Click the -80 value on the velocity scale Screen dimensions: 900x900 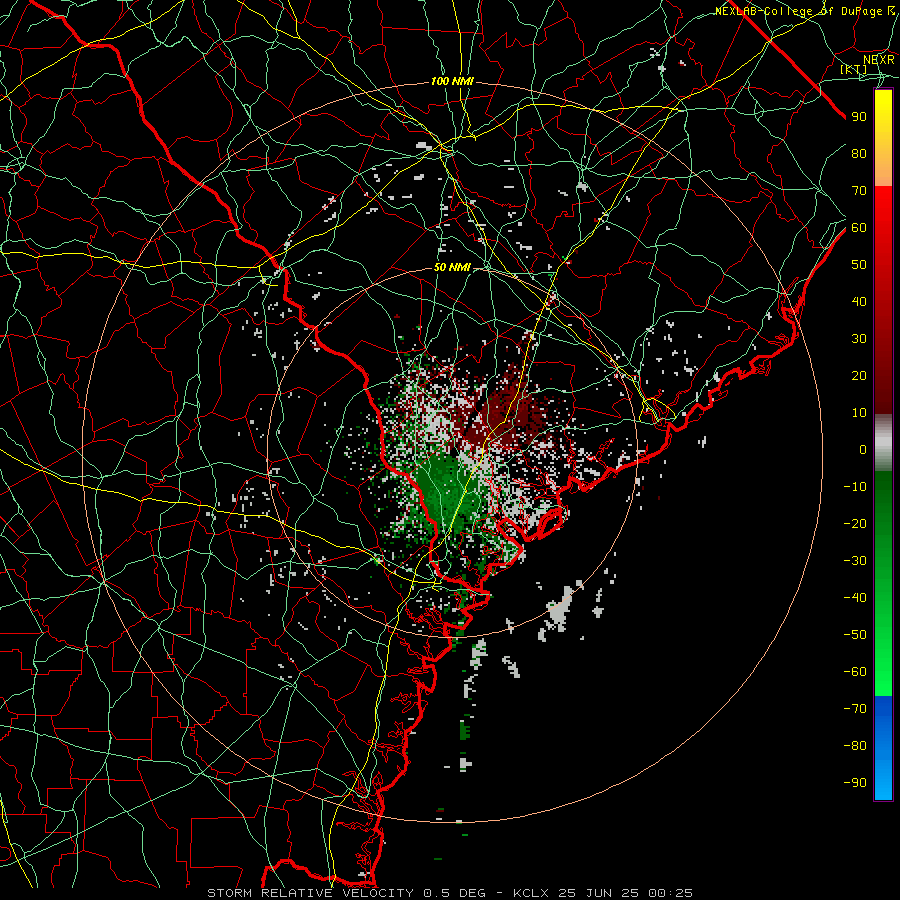855,746
